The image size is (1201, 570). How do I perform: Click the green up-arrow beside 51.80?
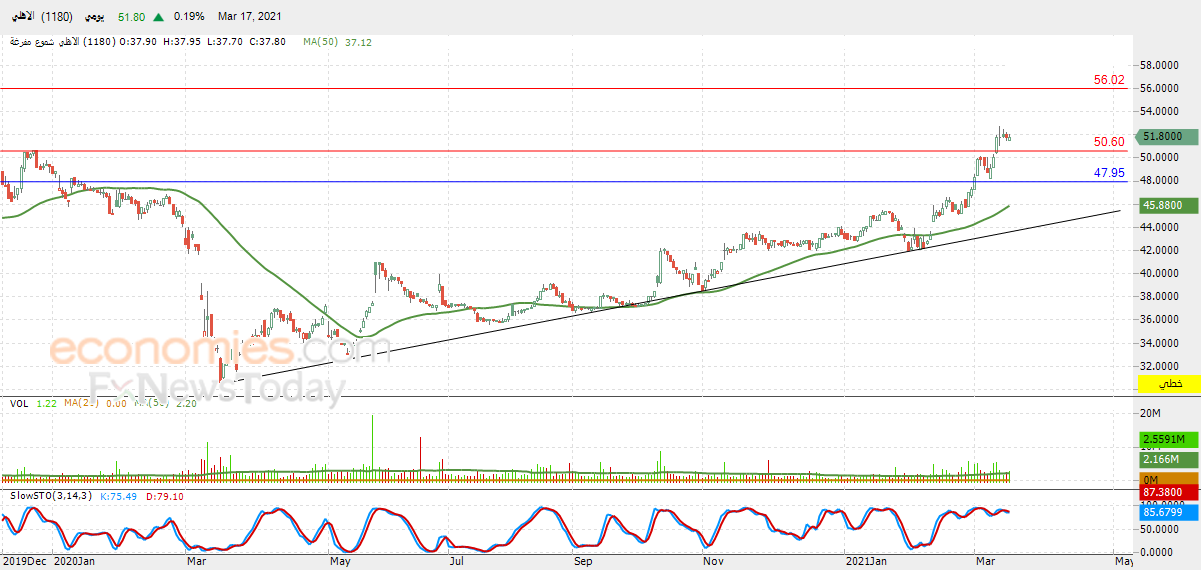(x=159, y=17)
